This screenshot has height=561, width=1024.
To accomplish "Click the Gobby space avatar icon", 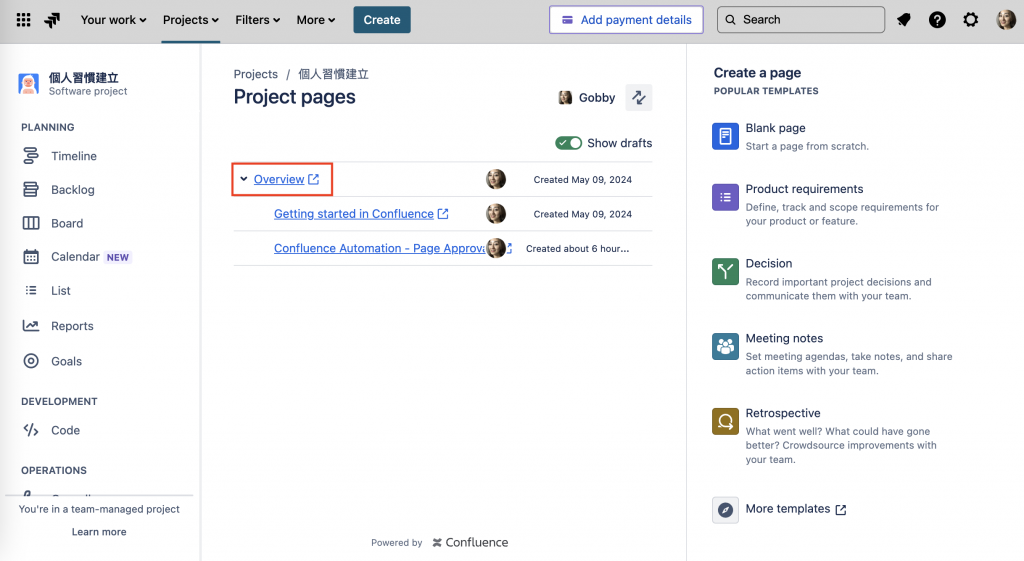I will click(565, 97).
